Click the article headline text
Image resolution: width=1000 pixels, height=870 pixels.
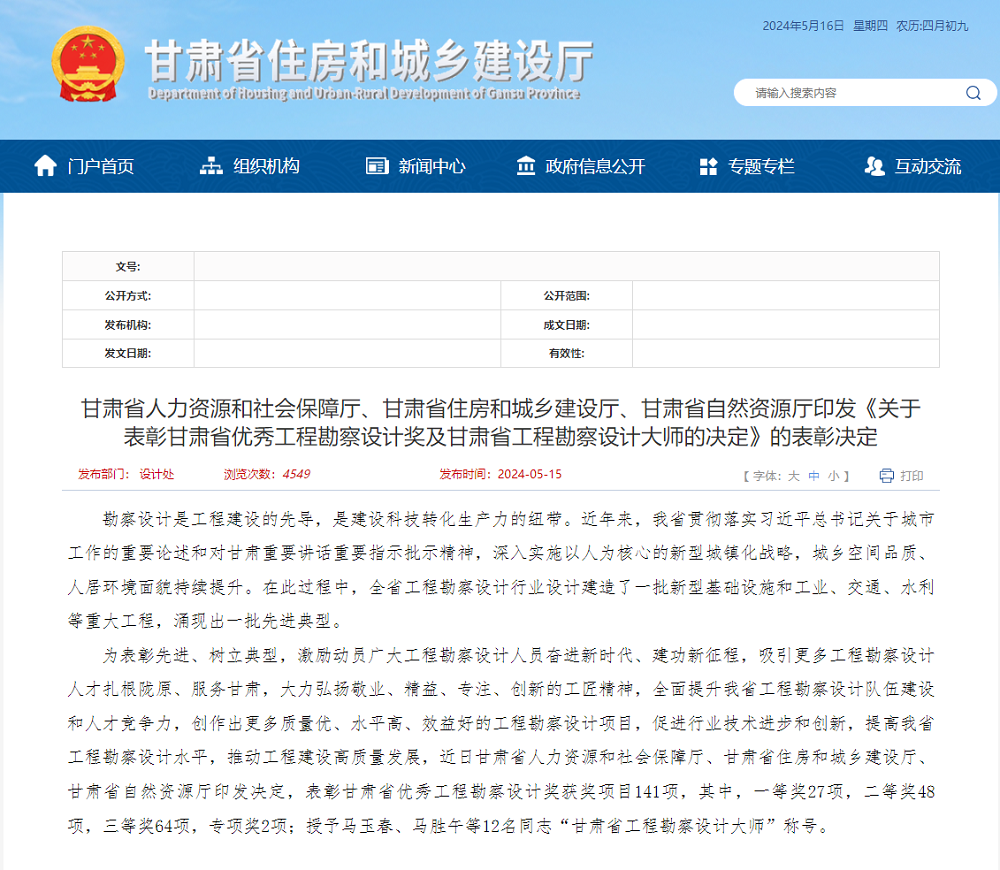(x=501, y=422)
